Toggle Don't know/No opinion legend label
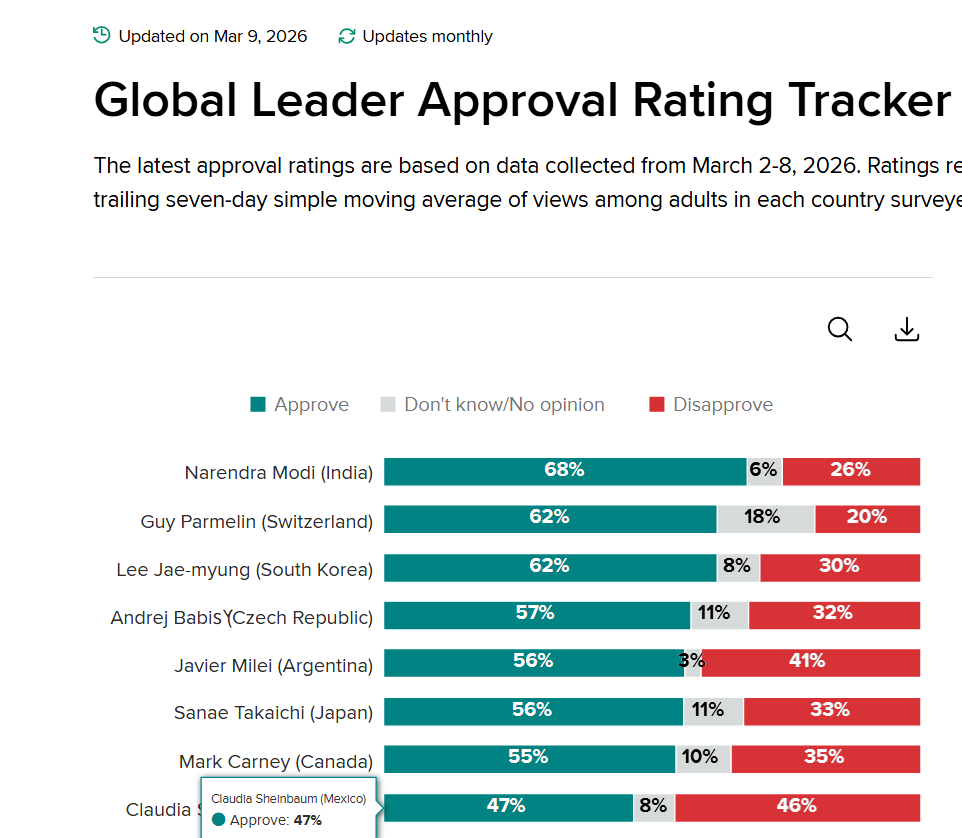Viewport: 962px width, 838px height. (504, 405)
